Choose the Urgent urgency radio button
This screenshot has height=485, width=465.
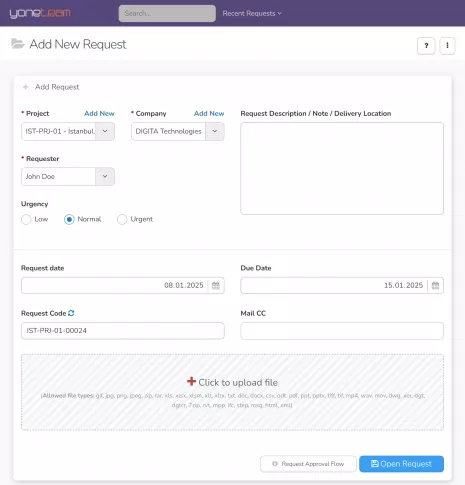(x=122, y=219)
